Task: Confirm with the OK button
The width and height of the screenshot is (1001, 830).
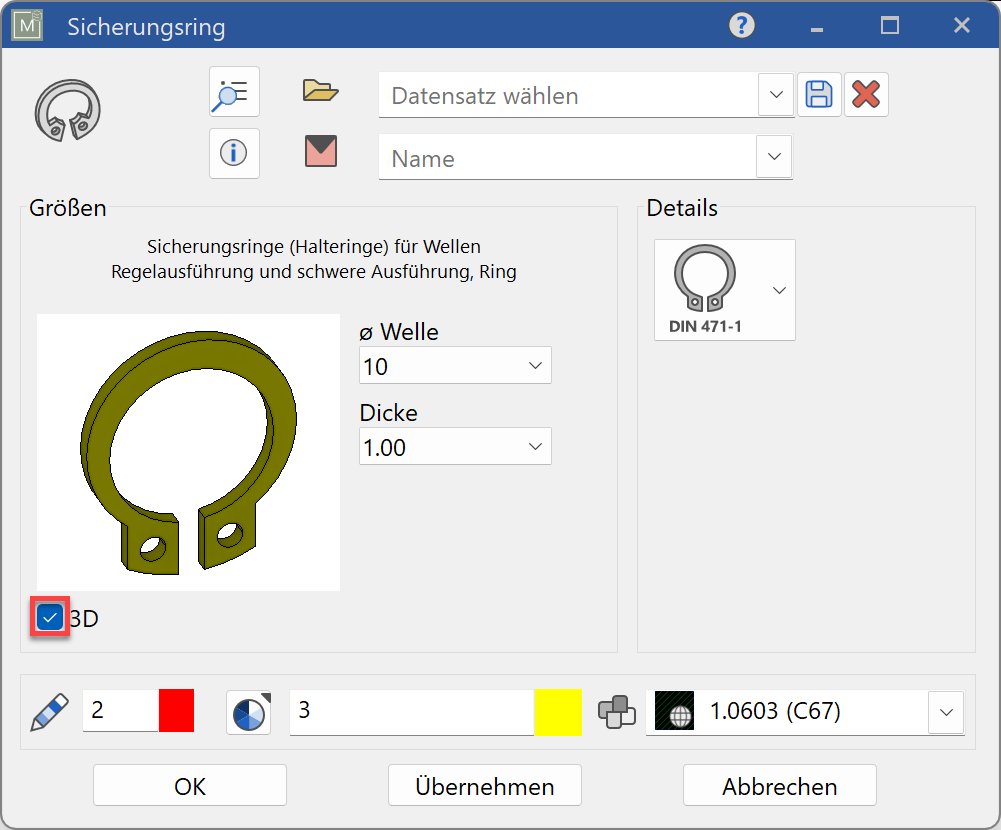Action: [189, 785]
